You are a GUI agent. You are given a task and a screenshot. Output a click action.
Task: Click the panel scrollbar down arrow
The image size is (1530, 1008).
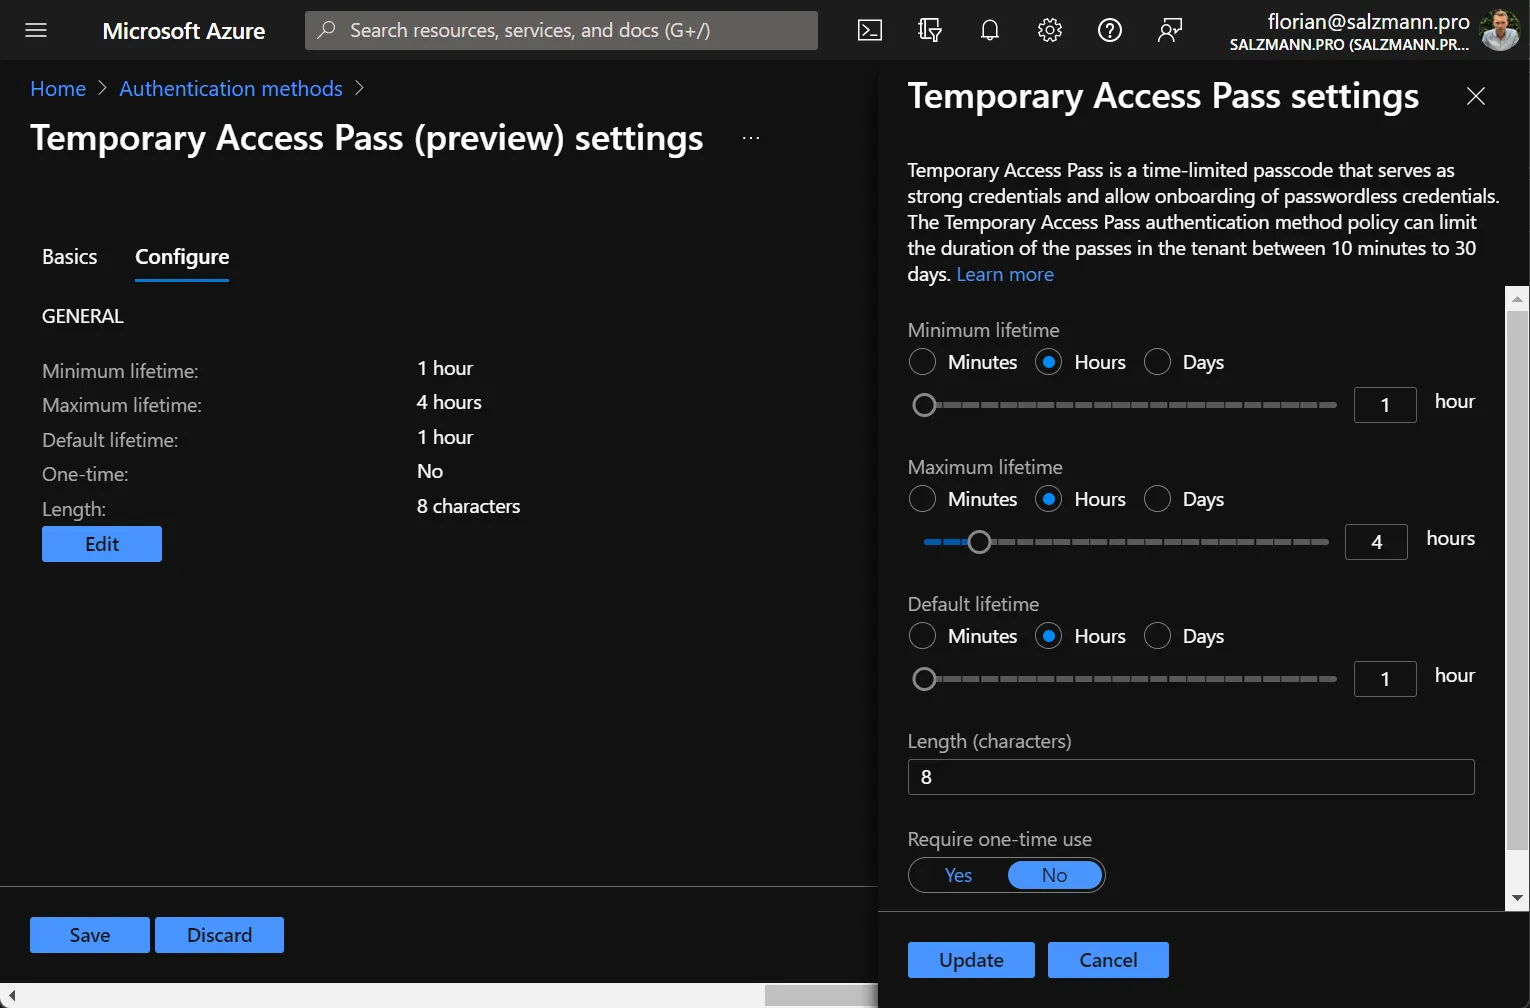1518,898
